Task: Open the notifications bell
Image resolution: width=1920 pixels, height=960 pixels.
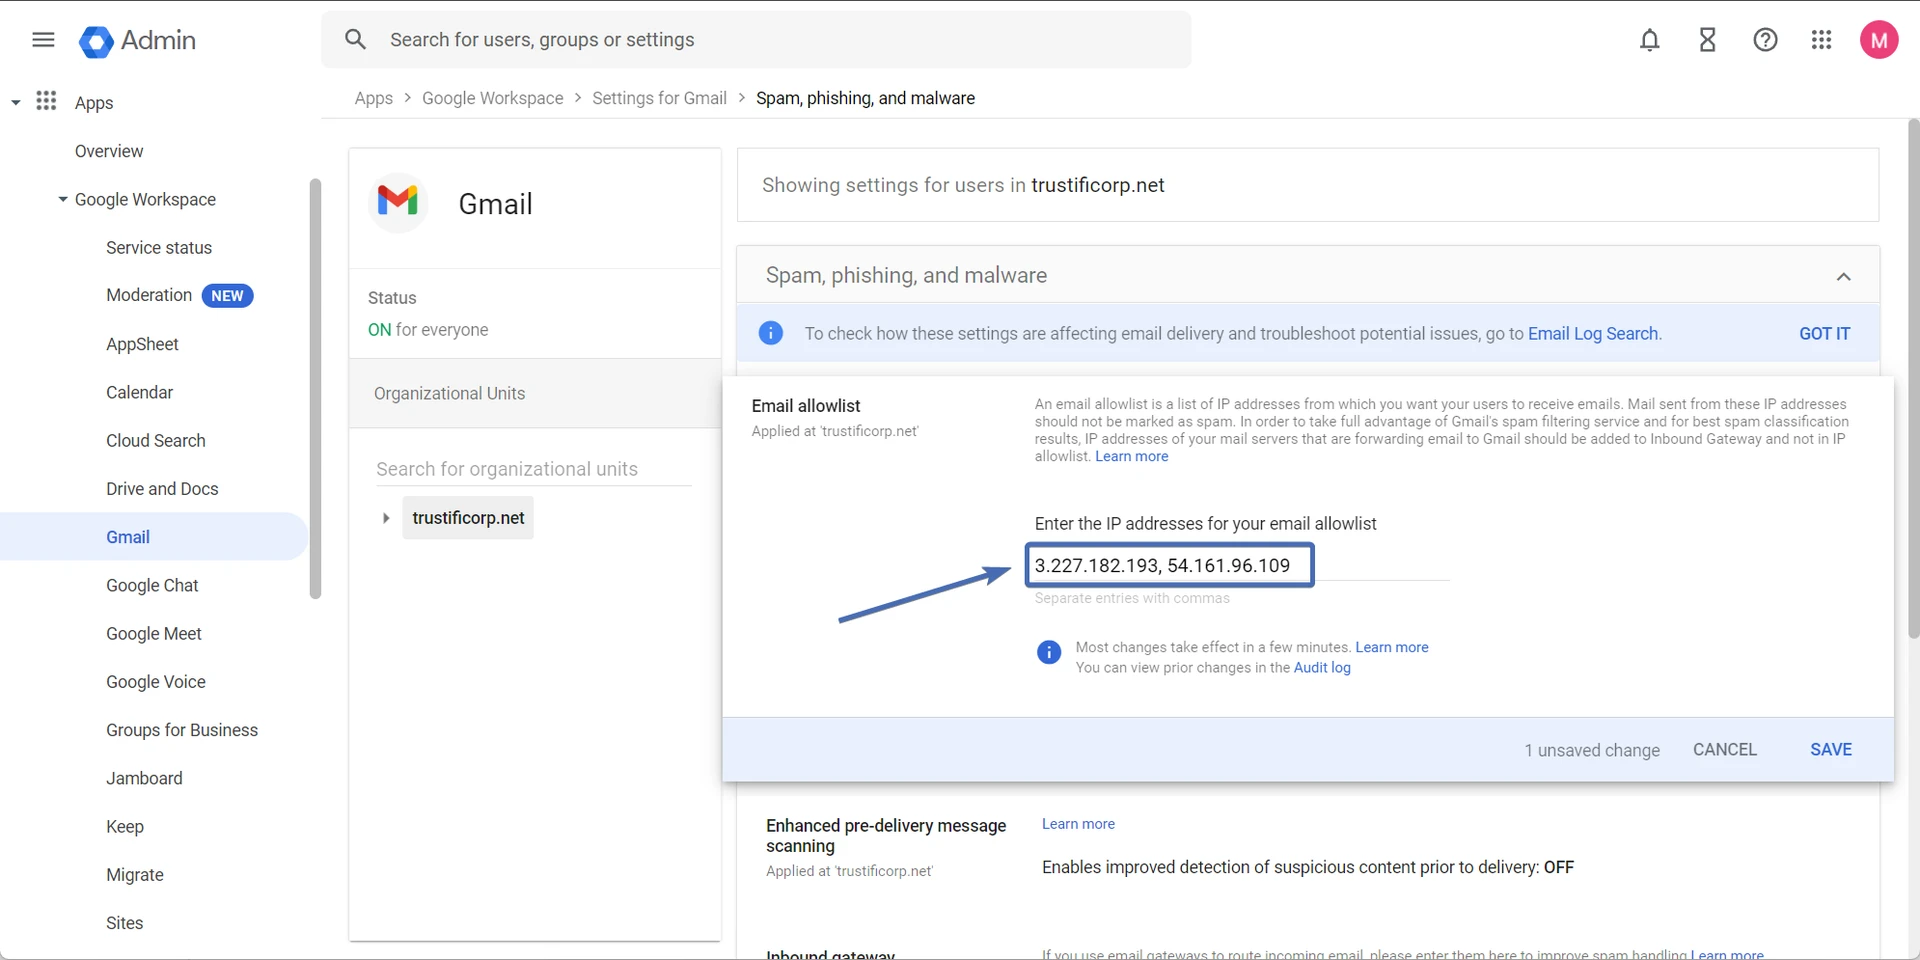Action: click(1649, 40)
